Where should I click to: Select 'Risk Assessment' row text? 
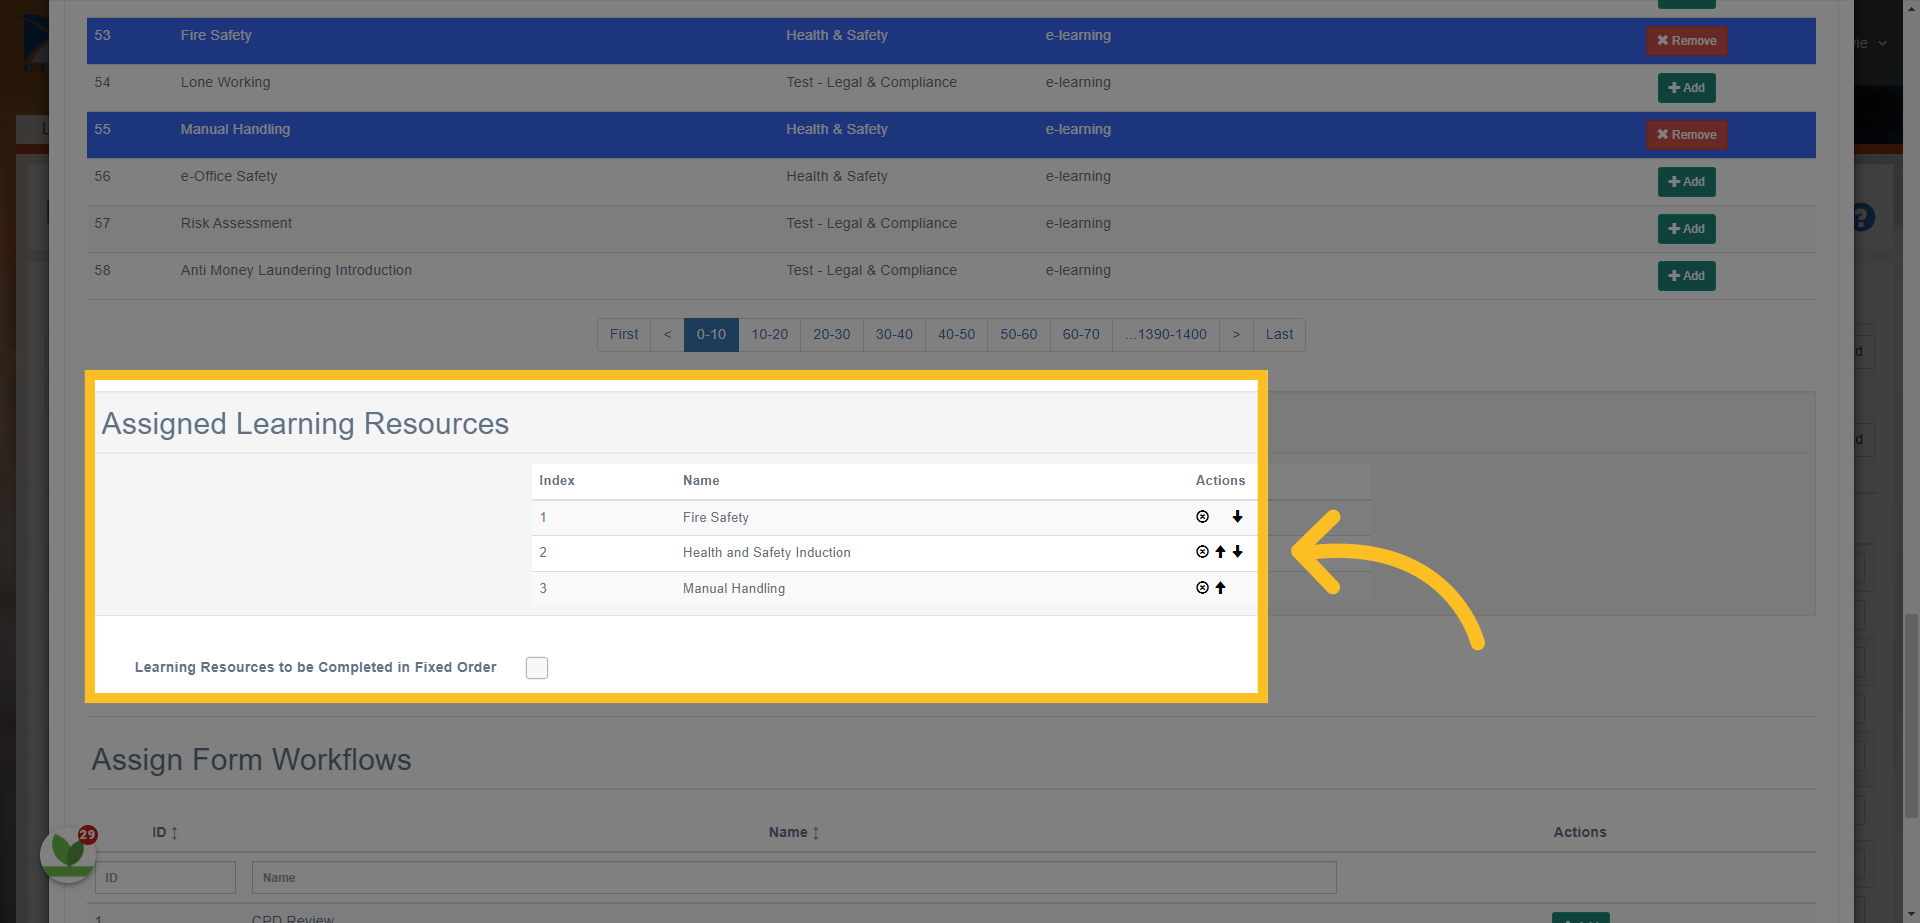[x=236, y=223]
